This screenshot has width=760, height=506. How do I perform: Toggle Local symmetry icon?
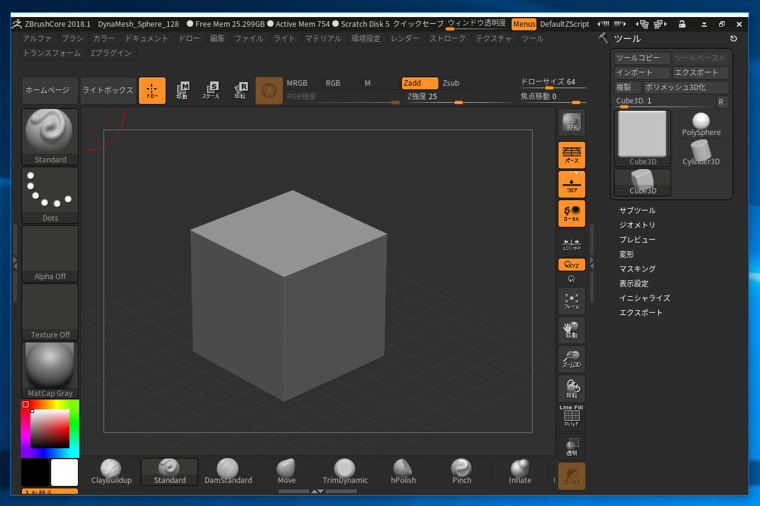tap(572, 213)
